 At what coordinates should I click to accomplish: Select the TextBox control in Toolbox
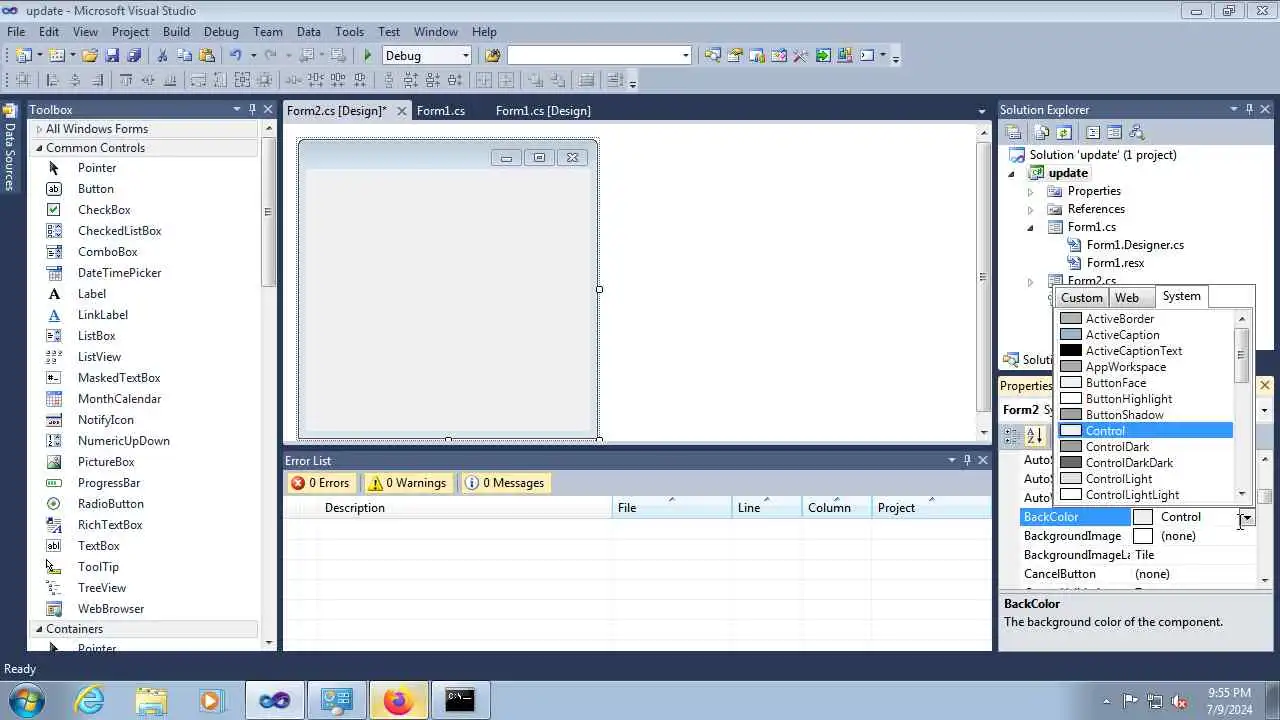(99, 546)
